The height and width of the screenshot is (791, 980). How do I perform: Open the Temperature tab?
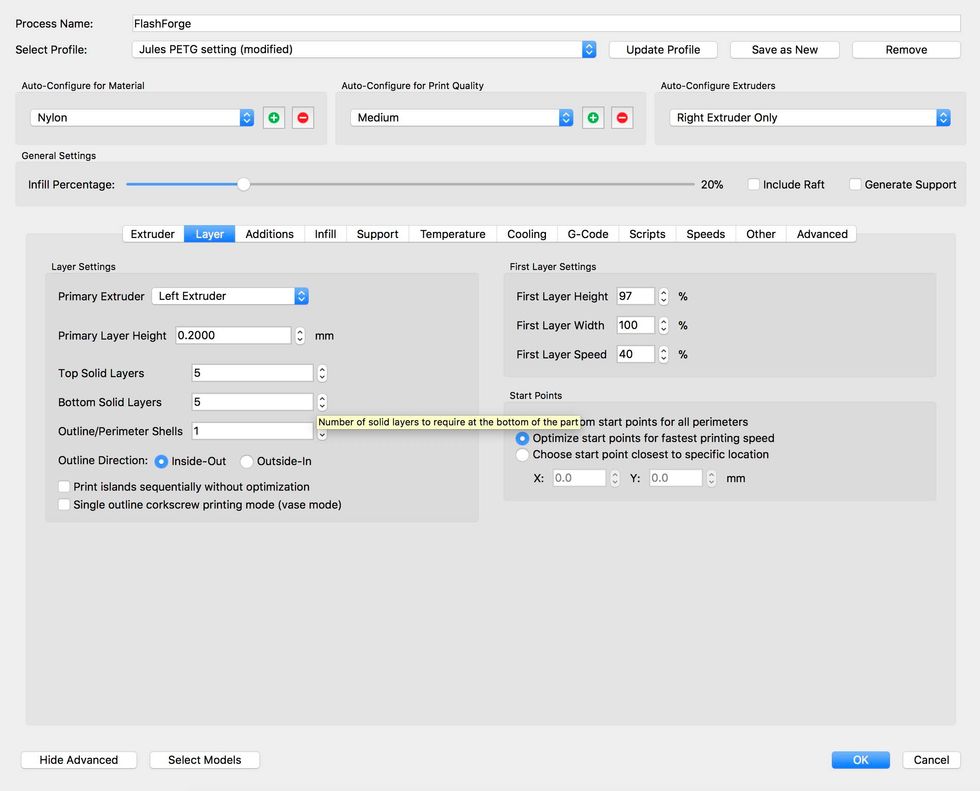(452, 234)
